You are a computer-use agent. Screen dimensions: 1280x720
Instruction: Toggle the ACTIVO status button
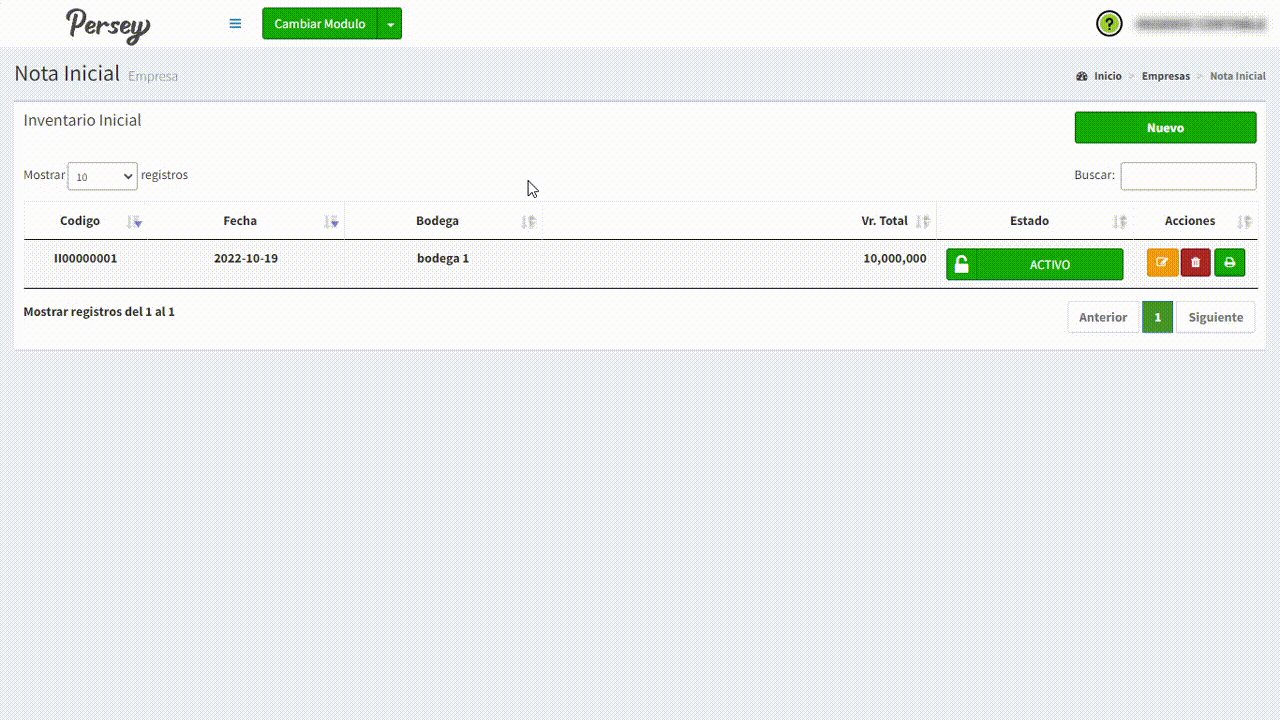1034,265
